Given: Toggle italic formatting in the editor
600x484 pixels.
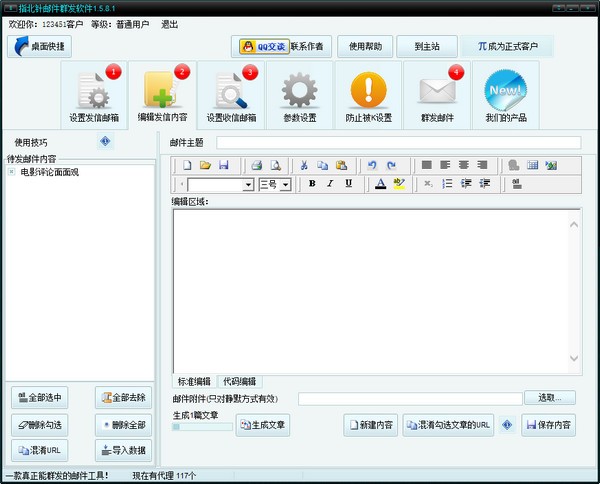Looking at the screenshot, I should pyautogui.click(x=330, y=184).
